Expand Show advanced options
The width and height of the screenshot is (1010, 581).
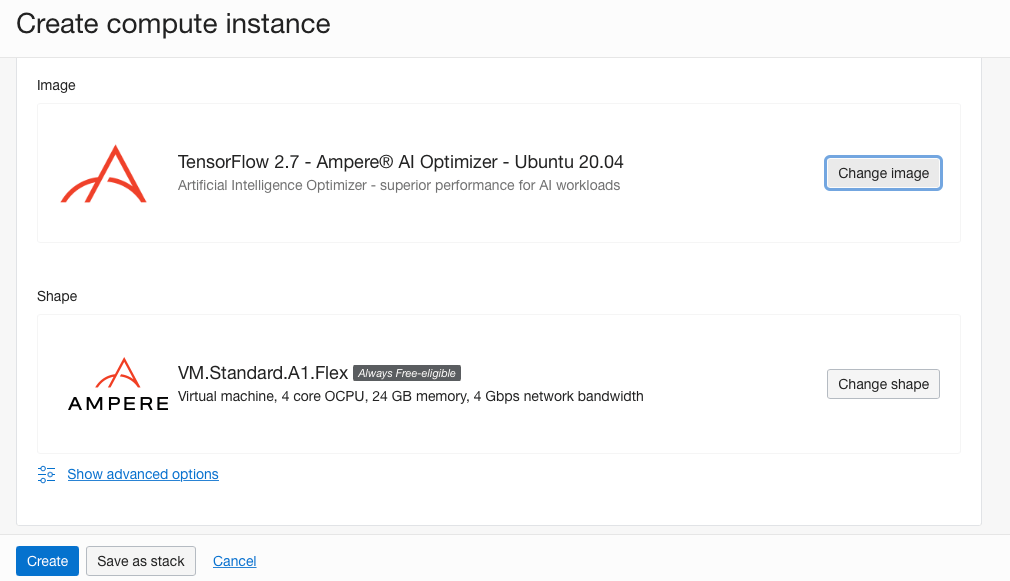coord(142,473)
